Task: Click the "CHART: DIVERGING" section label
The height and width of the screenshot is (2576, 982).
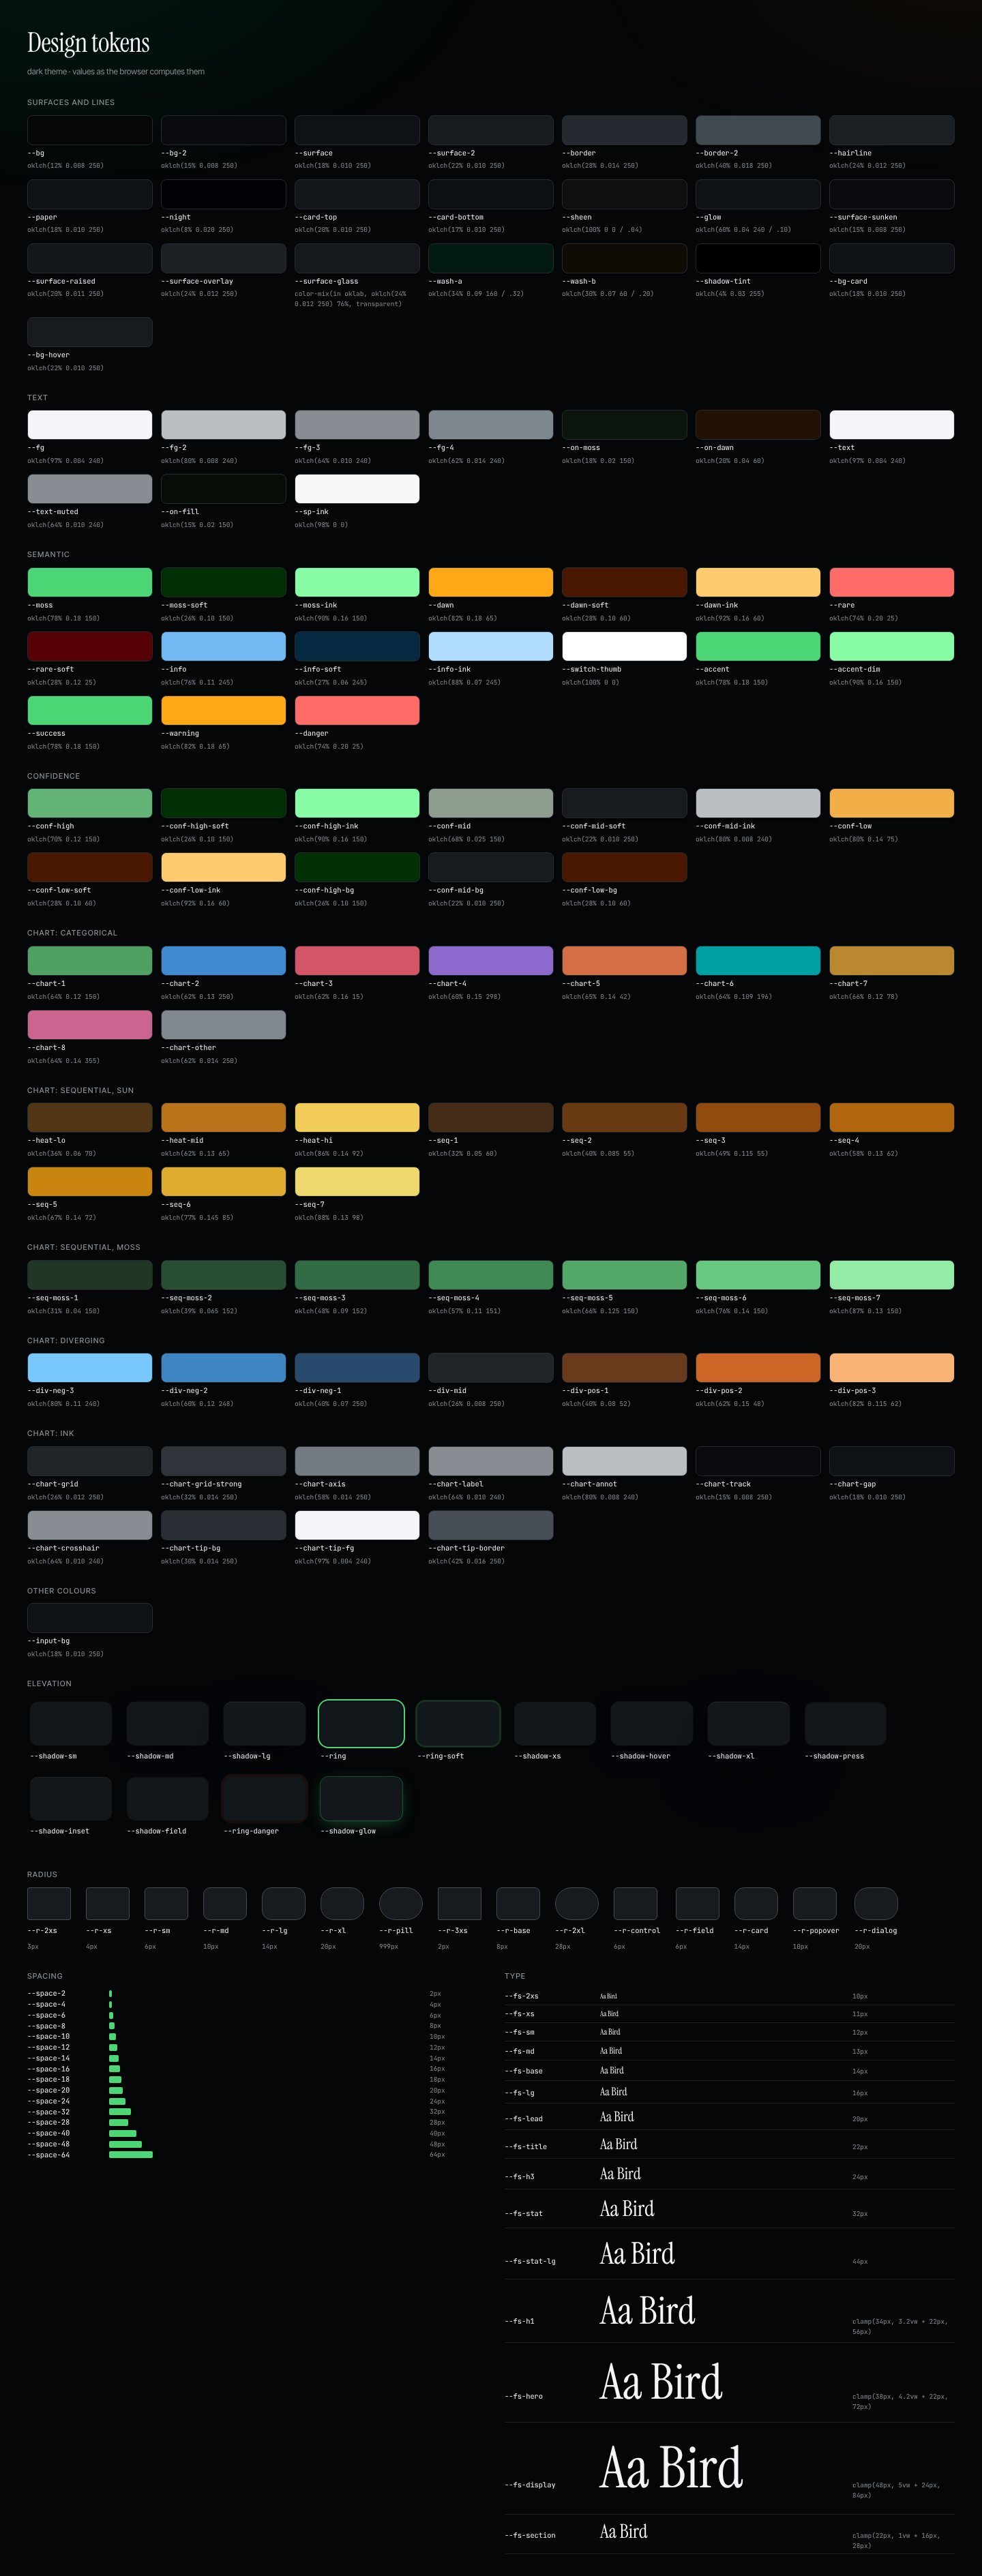Action: (66, 1340)
